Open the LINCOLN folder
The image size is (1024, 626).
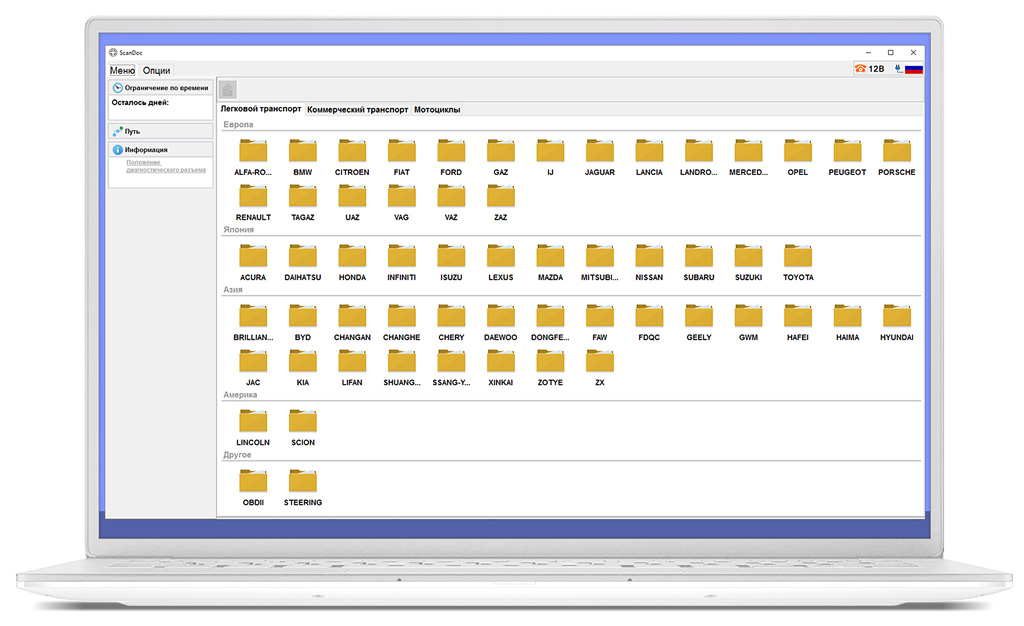click(253, 428)
